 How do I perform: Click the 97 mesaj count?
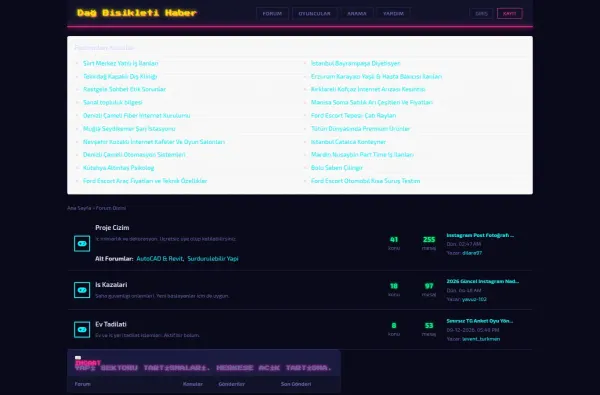click(429, 286)
